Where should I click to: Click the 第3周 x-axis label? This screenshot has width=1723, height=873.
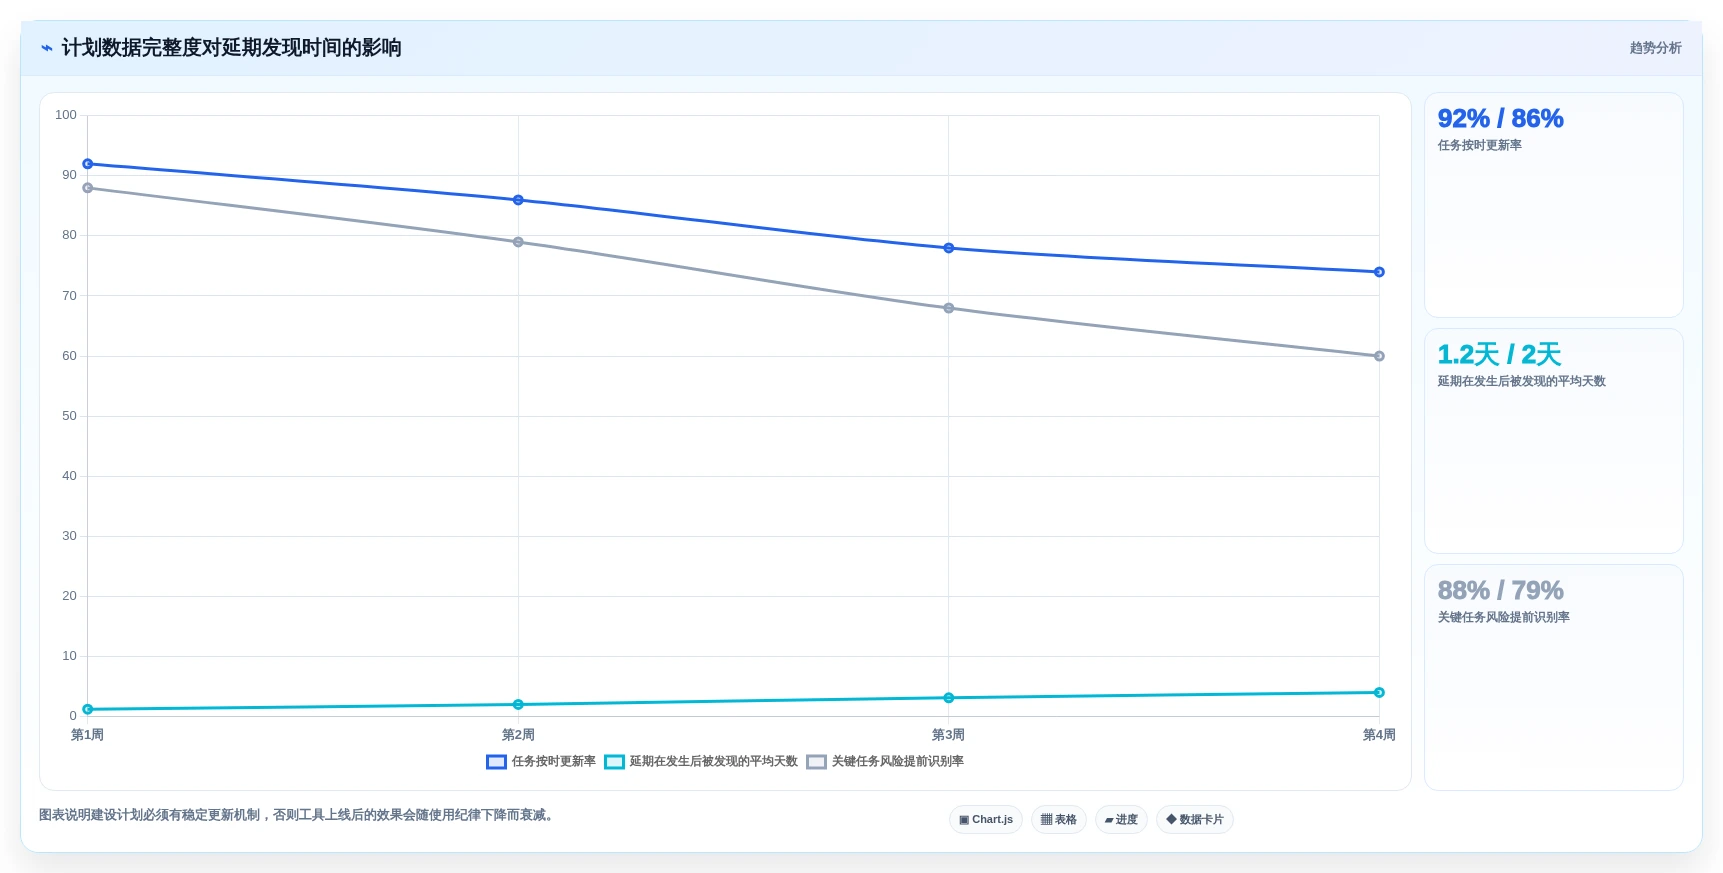point(949,735)
